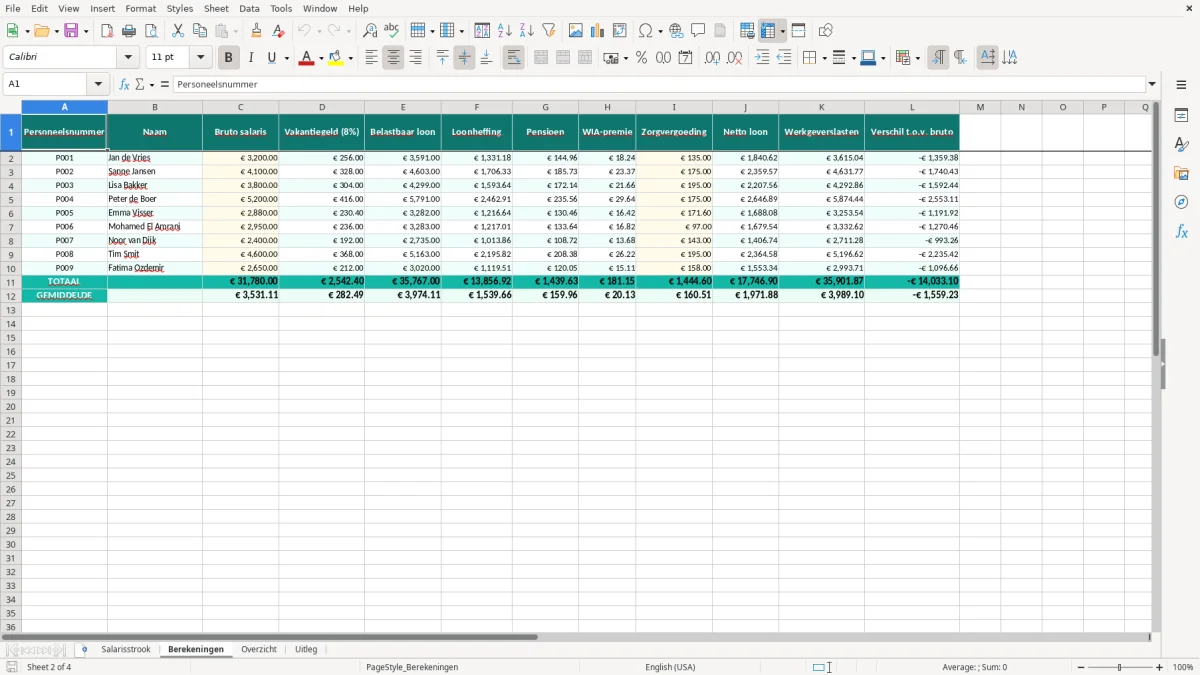1200x675 pixels.
Task: Open the Properties deck in the sidebar
Action: coord(1181,116)
